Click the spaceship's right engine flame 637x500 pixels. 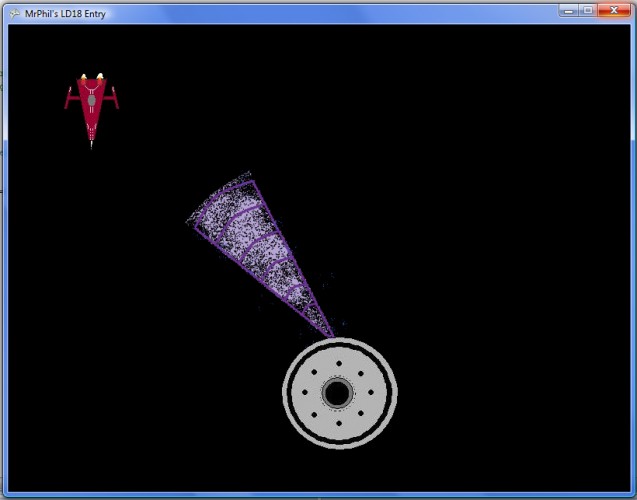100,76
